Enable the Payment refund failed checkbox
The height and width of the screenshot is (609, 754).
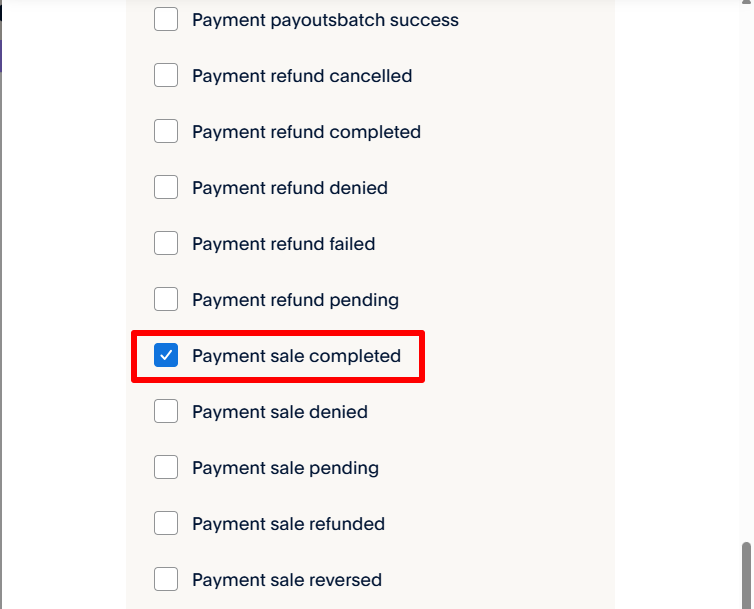pos(166,244)
